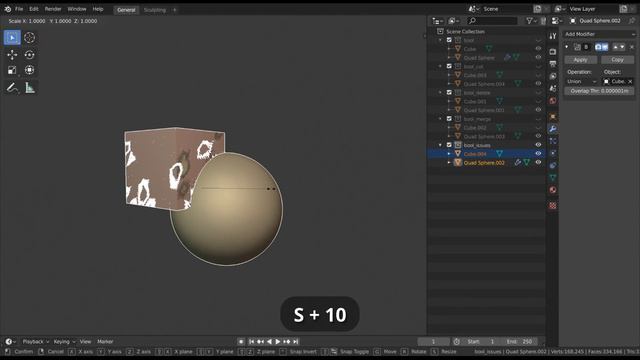Switch to the General workspace tab

(x=126, y=10)
